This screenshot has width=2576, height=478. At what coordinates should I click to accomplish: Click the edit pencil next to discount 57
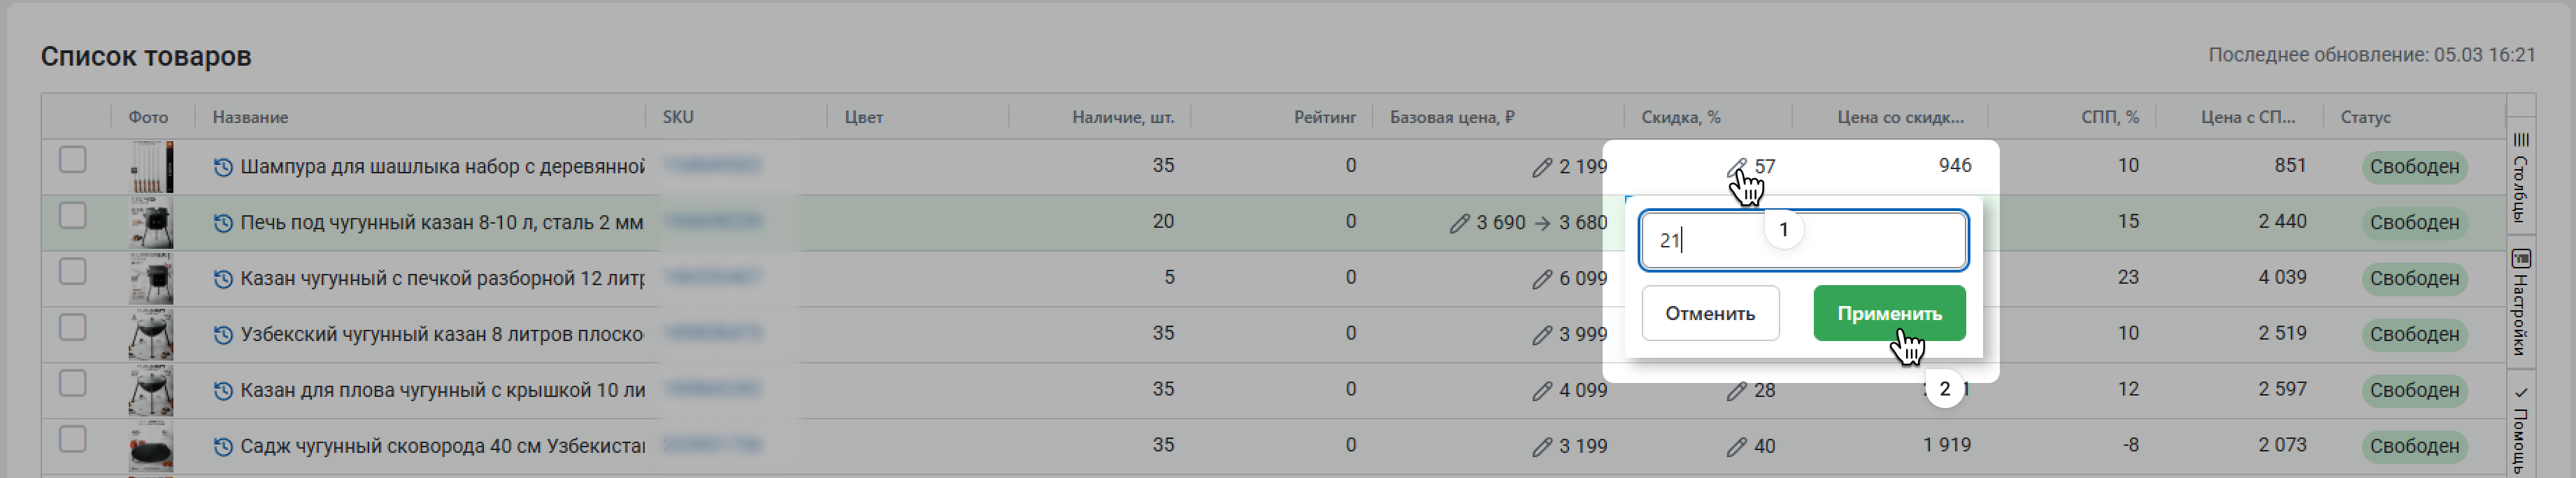pos(1736,167)
